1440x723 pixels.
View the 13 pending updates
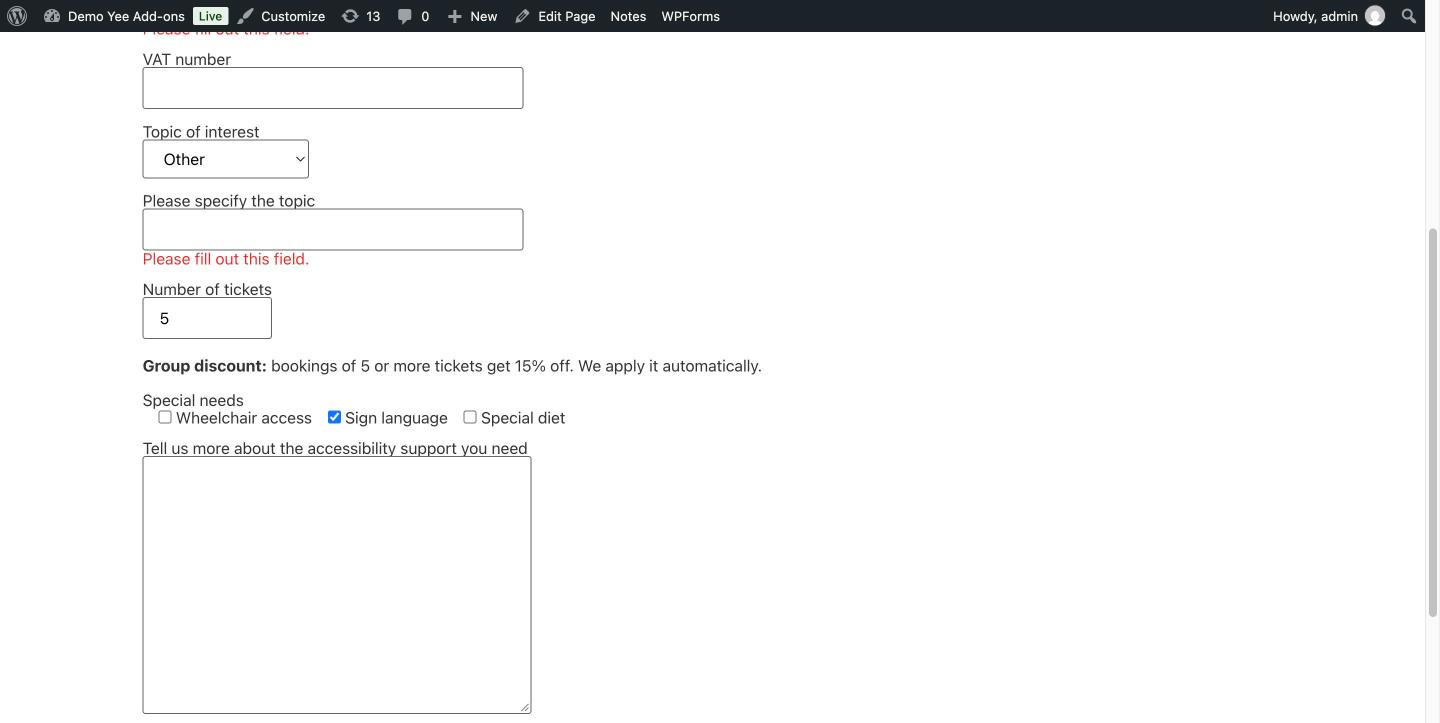click(x=361, y=16)
